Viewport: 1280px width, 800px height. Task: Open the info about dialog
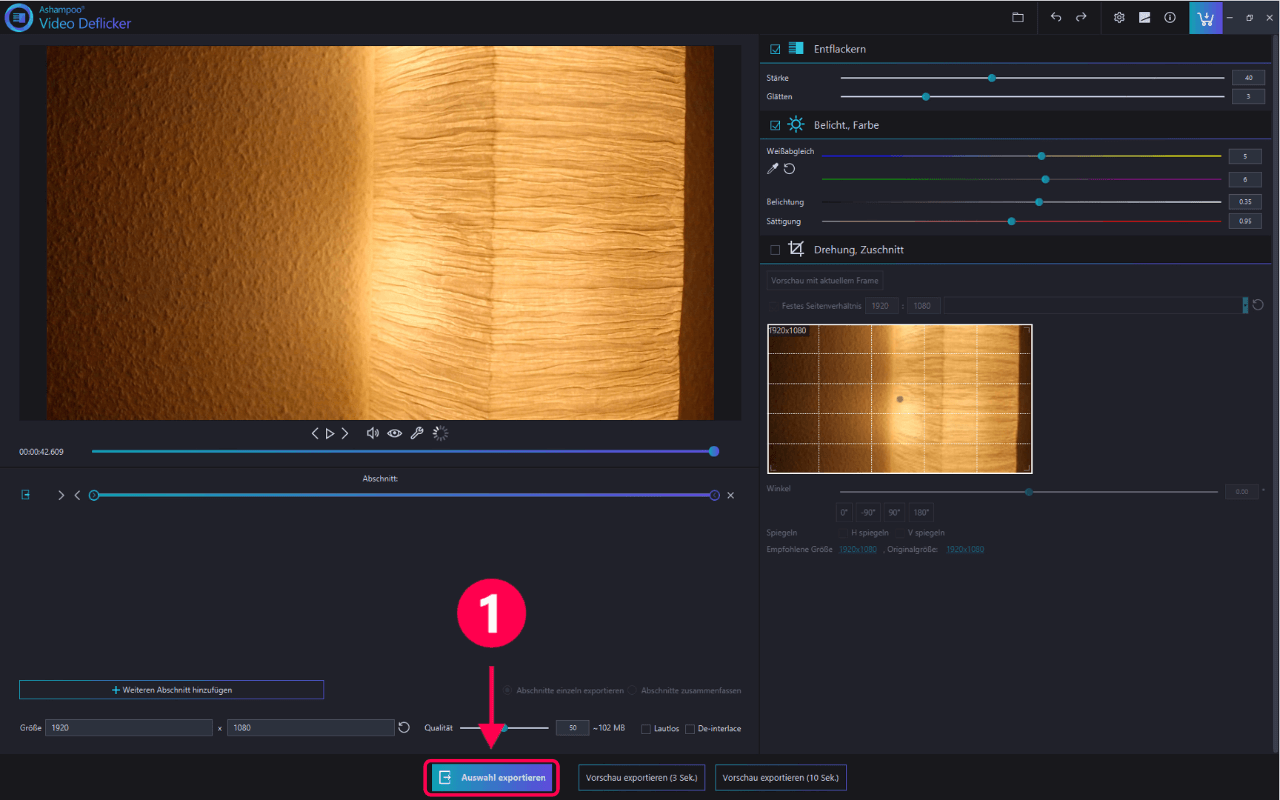1170,18
